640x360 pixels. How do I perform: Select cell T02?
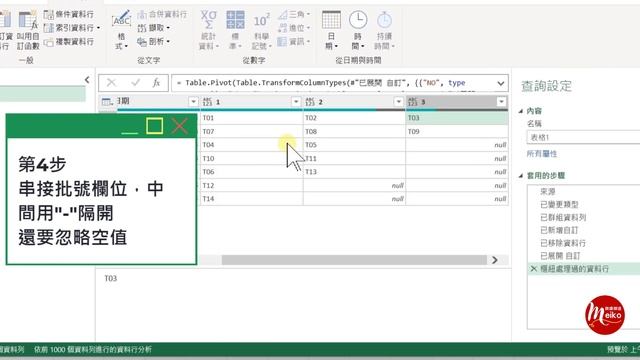[x=354, y=118]
